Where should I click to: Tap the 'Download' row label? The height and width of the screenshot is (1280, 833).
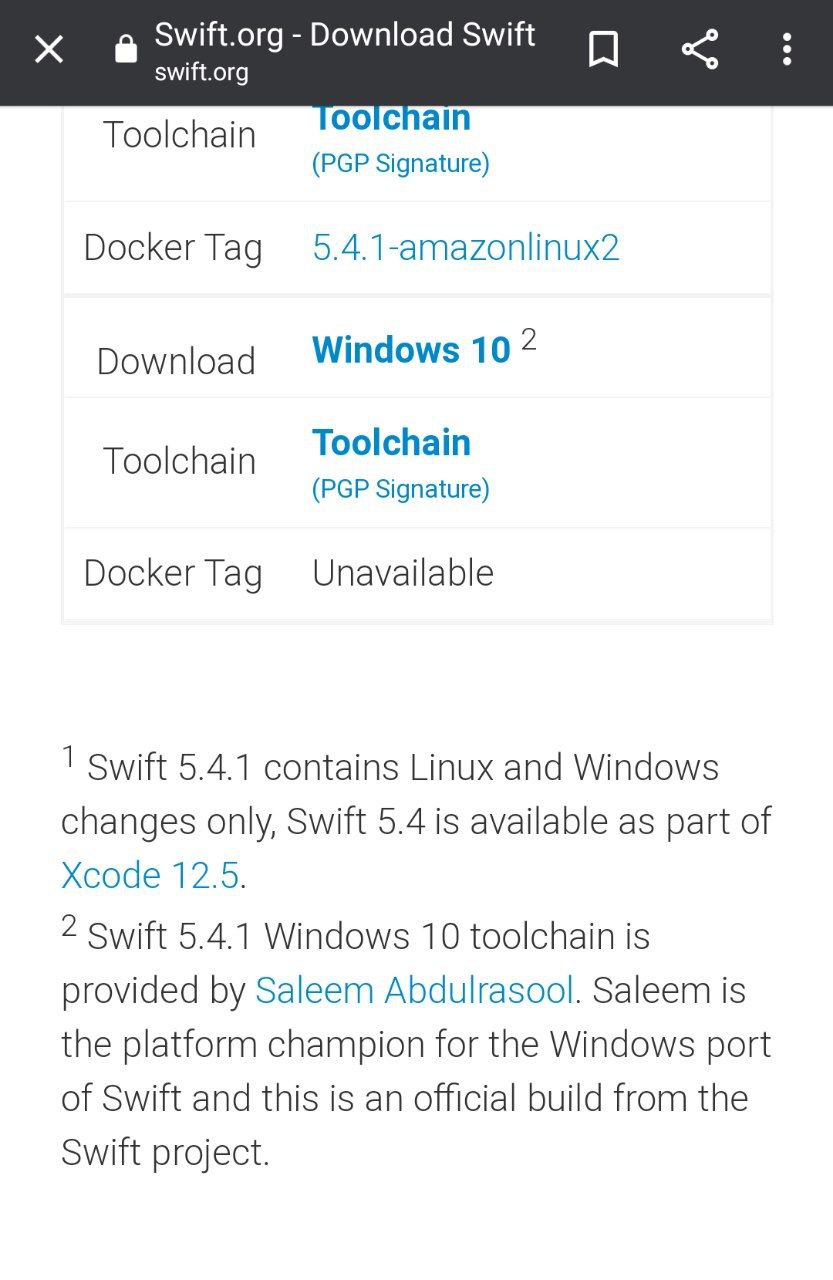pyautogui.click(x=176, y=361)
